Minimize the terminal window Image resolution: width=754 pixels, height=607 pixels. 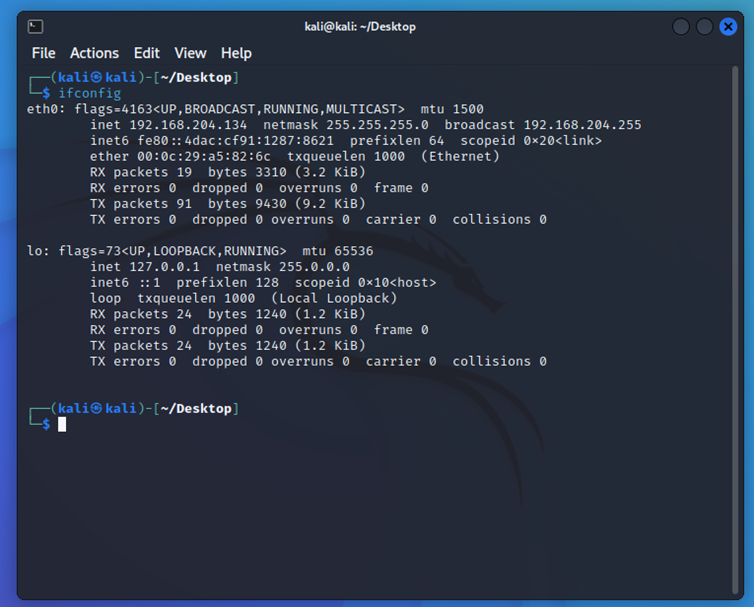pyautogui.click(x=681, y=27)
